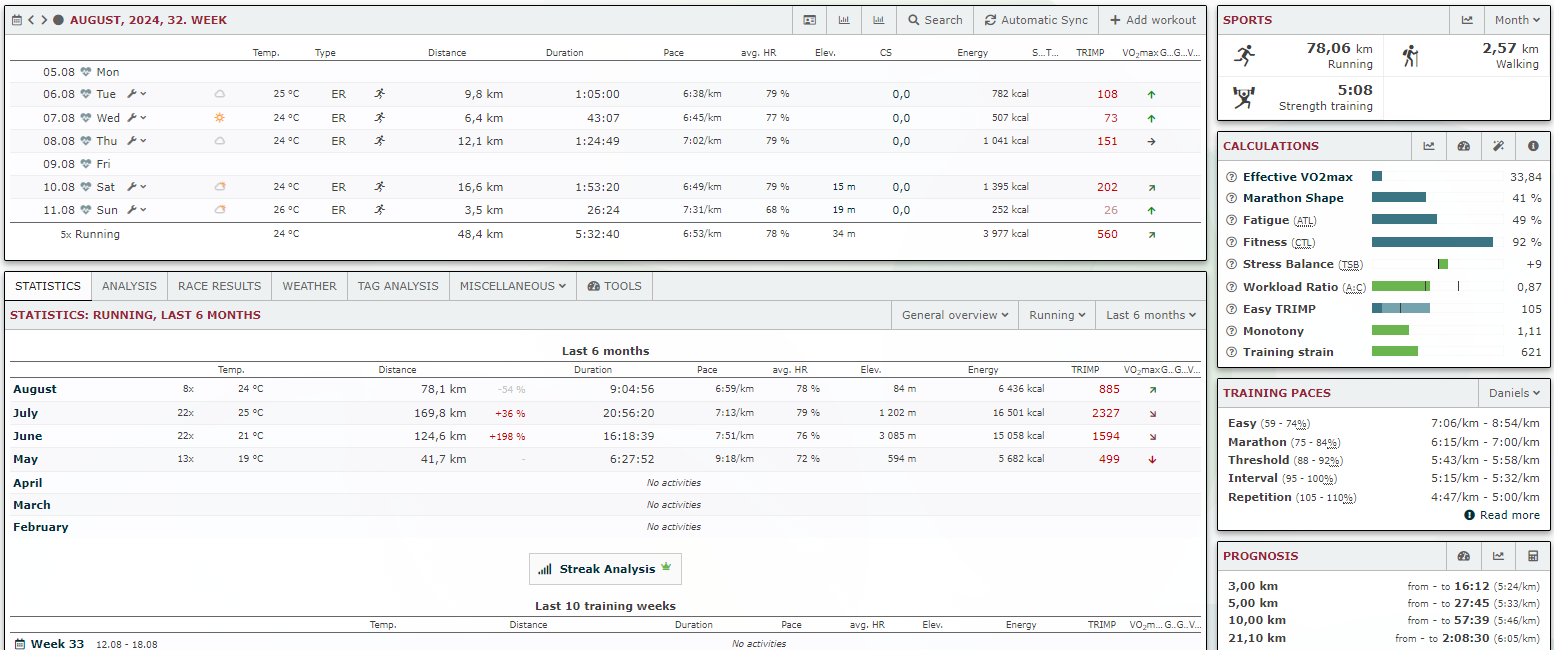
Task: Click the help icon next to Marathon Shape
Action: pyautogui.click(x=1231, y=198)
